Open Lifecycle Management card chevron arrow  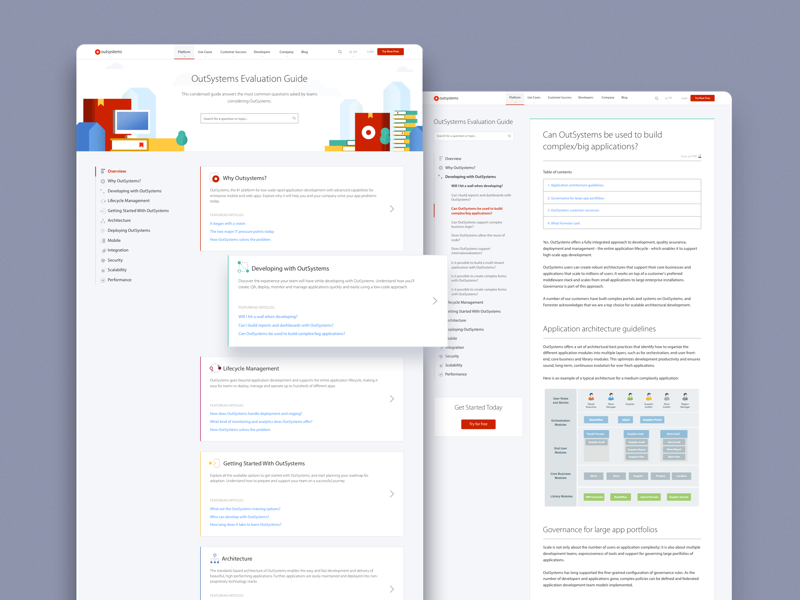392,398
